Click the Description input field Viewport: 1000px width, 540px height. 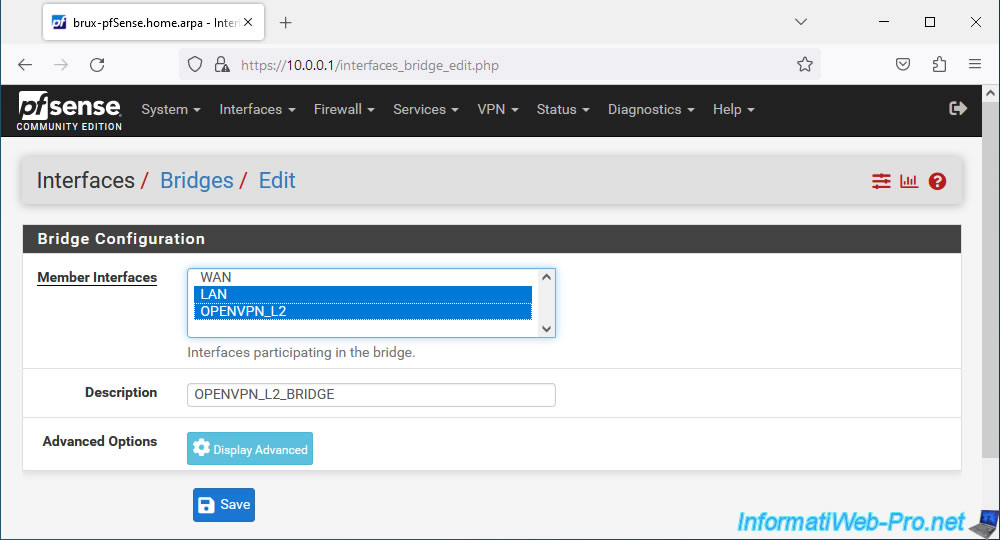(x=371, y=395)
